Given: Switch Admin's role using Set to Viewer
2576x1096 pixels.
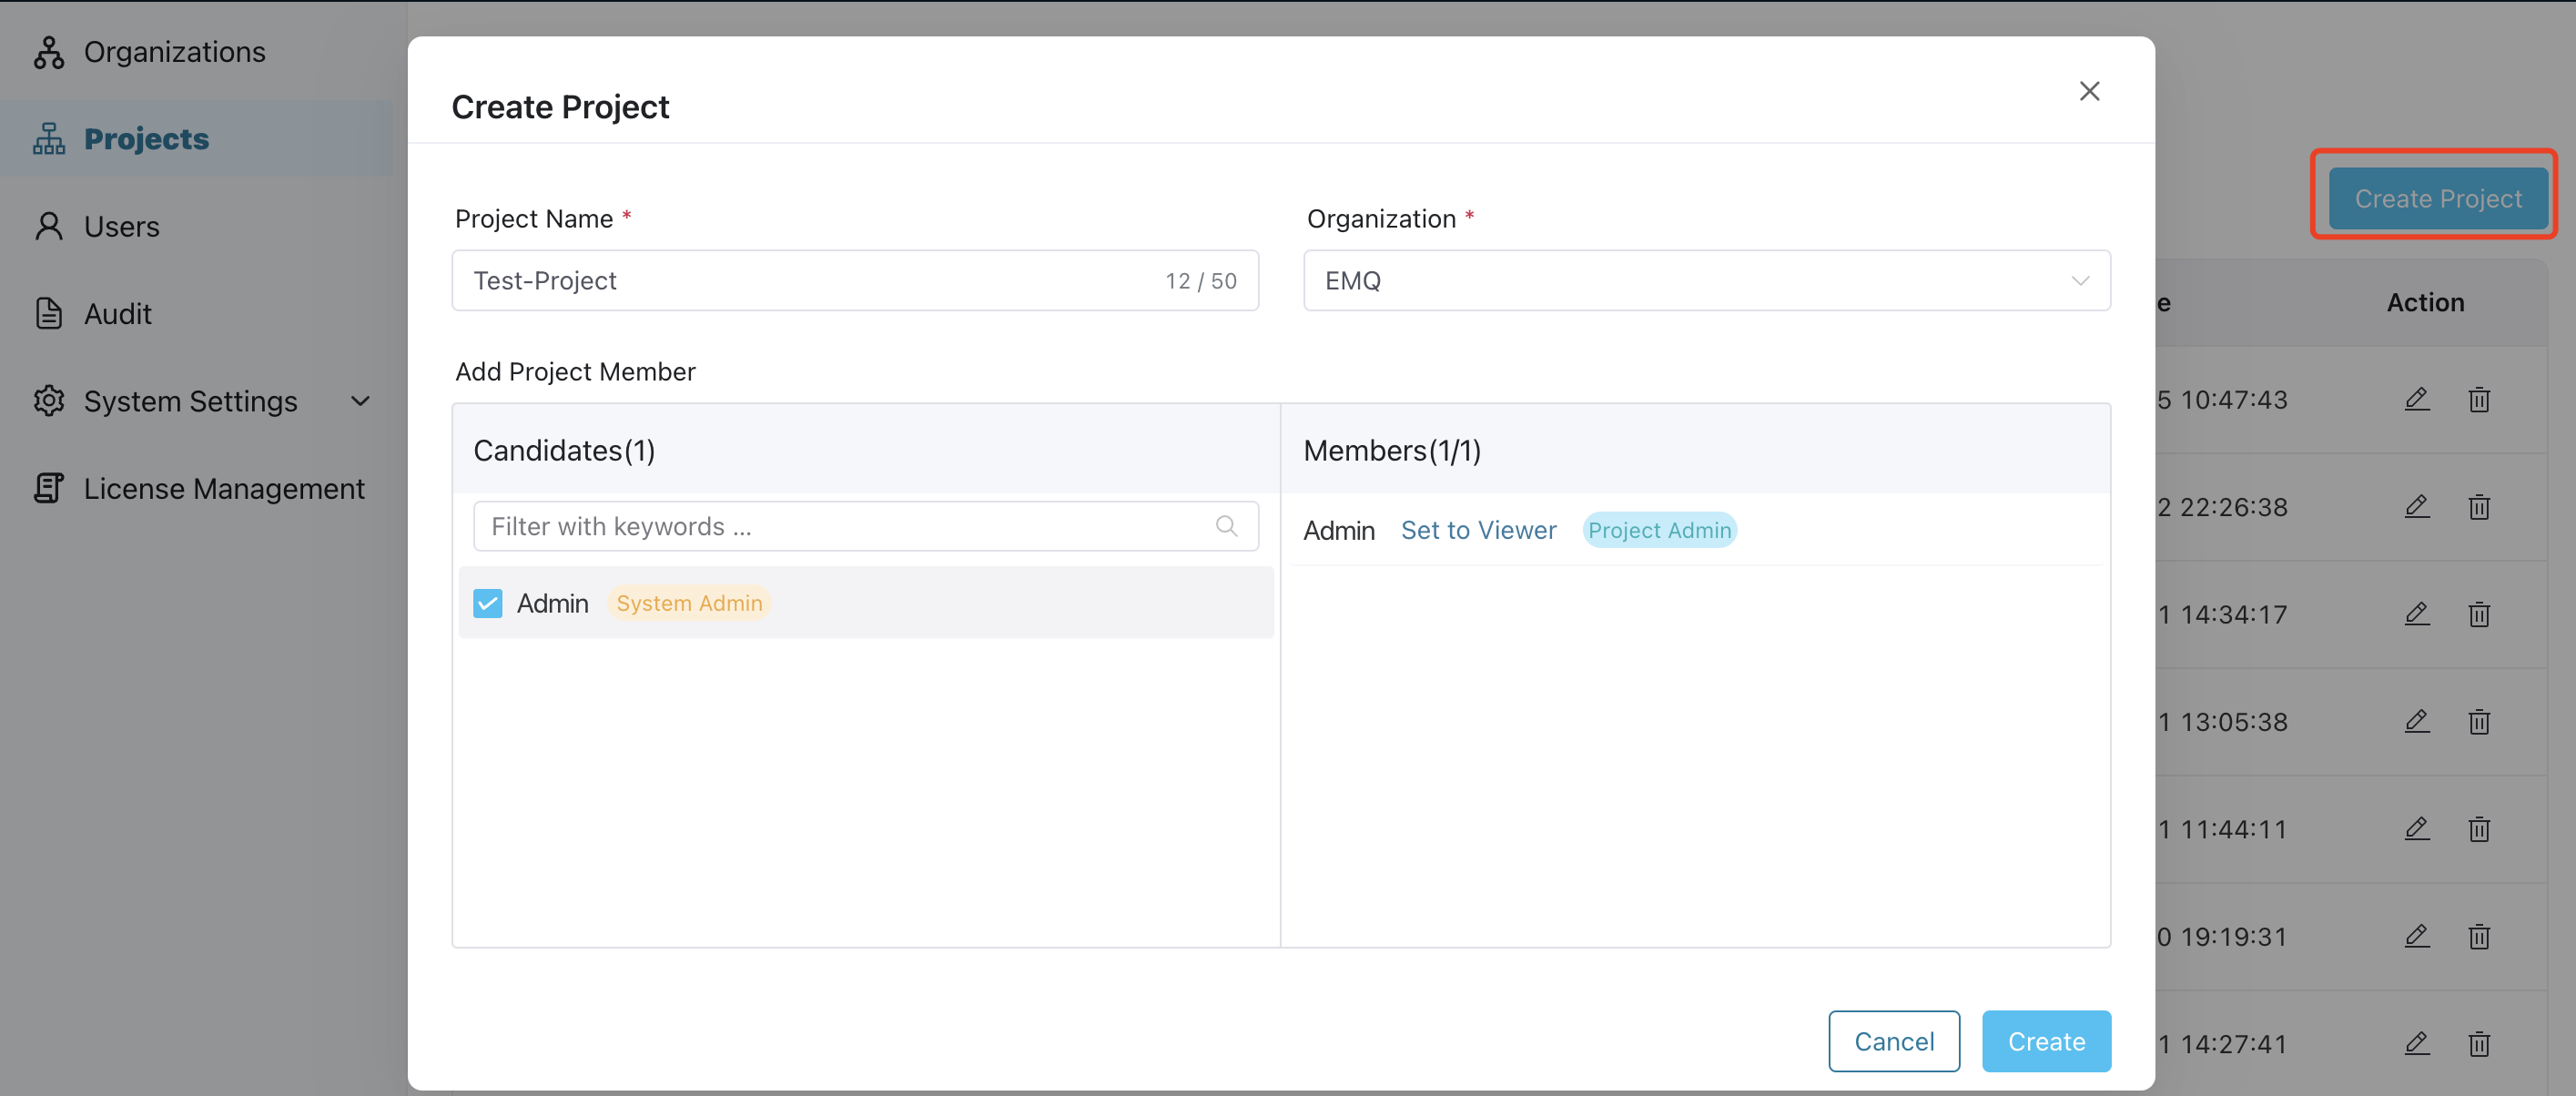Looking at the screenshot, I should [x=1478, y=530].
